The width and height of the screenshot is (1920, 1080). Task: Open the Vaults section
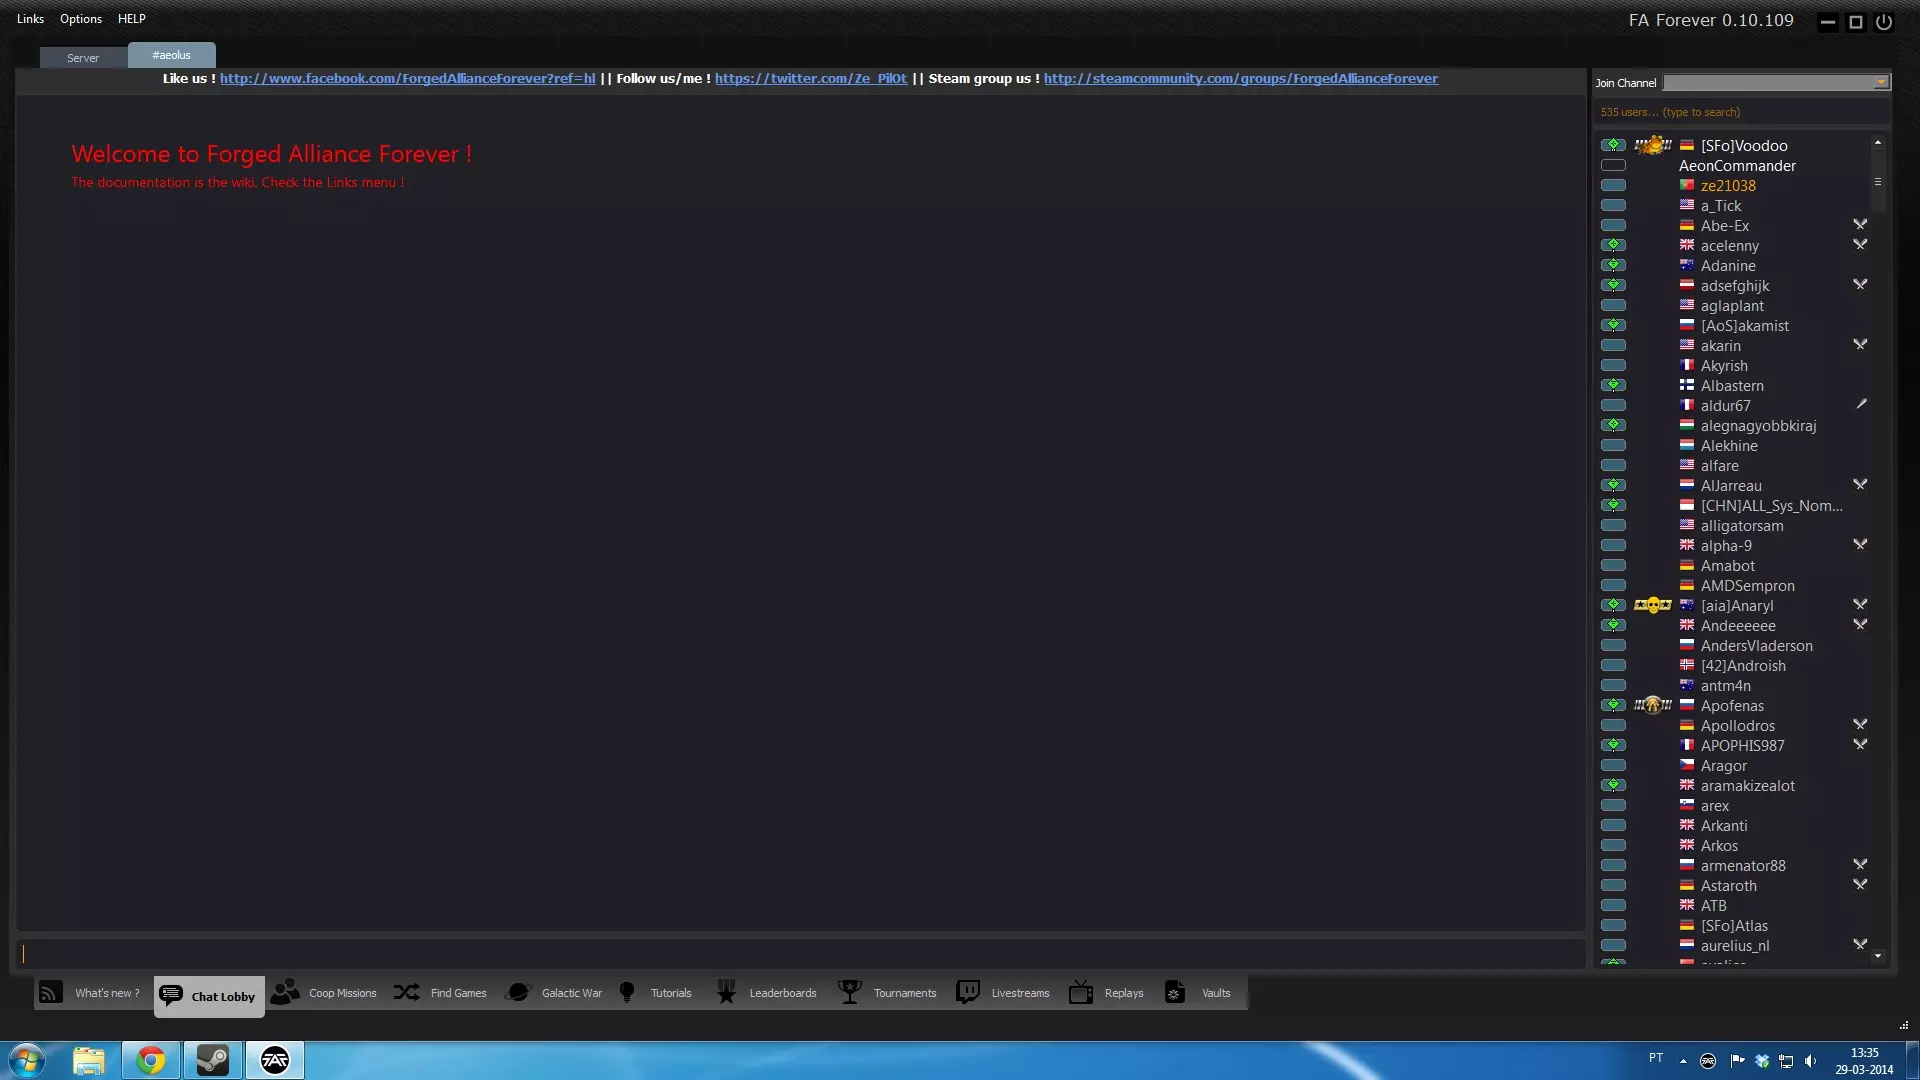(1198, 993)
